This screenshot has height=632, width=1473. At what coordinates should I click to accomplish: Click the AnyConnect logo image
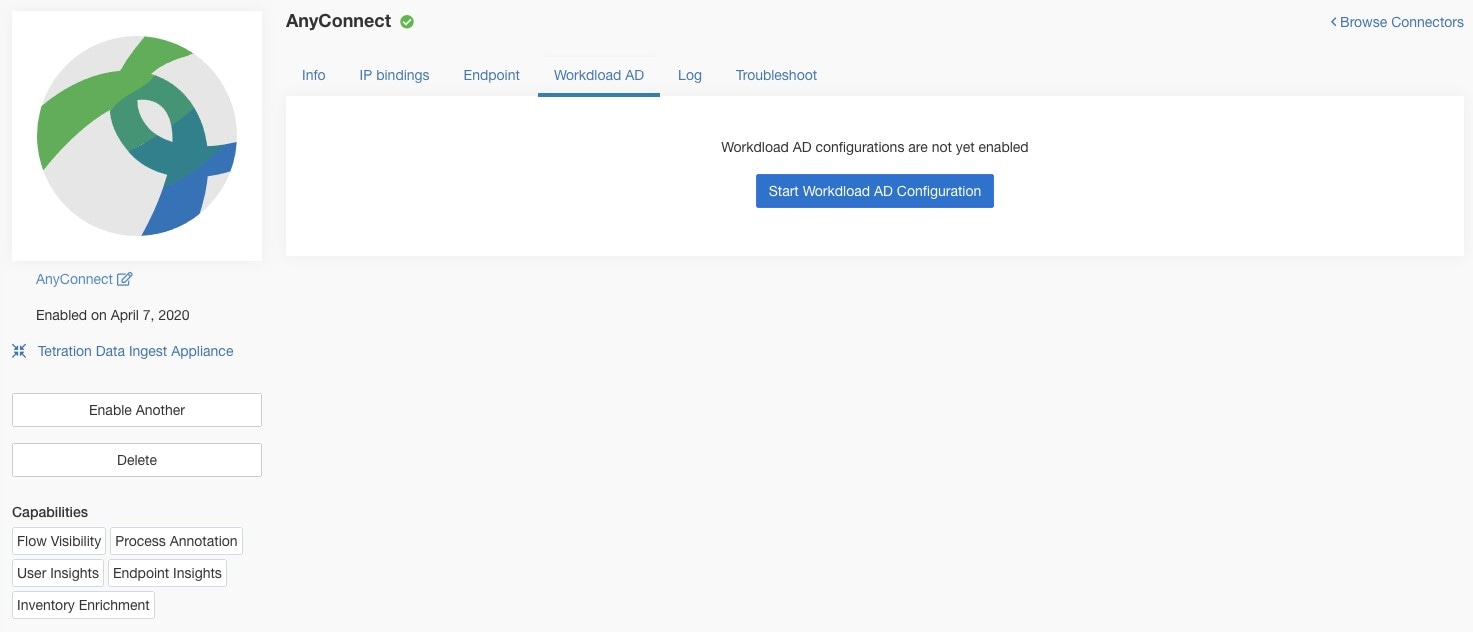[137, 136]
